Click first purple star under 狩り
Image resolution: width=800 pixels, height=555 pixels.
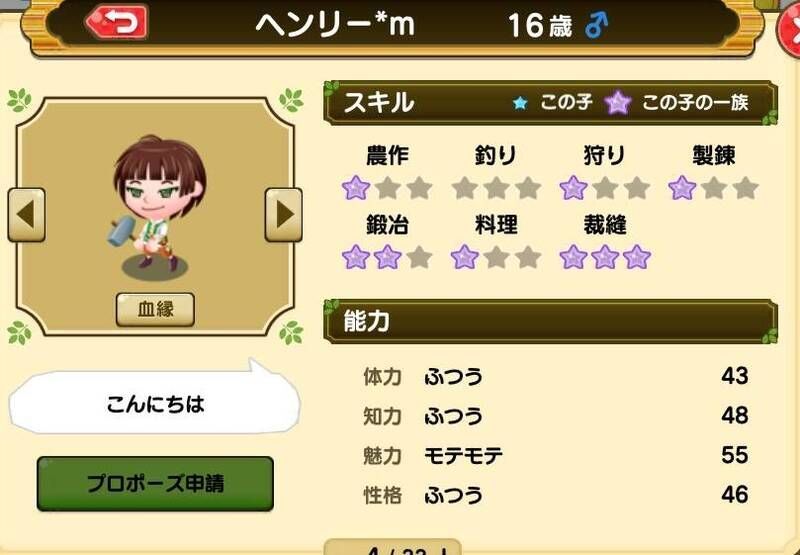click(x=573, y=188)
